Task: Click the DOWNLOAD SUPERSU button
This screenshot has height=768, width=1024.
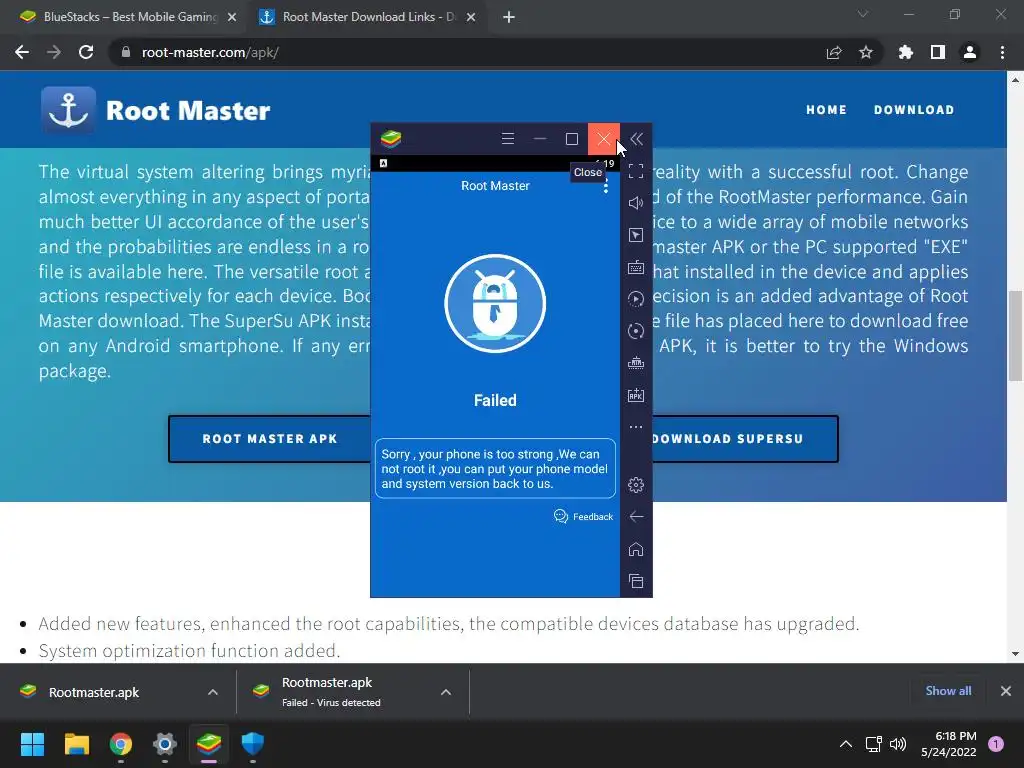Action: pyautogui.click(x=745, y=439)
